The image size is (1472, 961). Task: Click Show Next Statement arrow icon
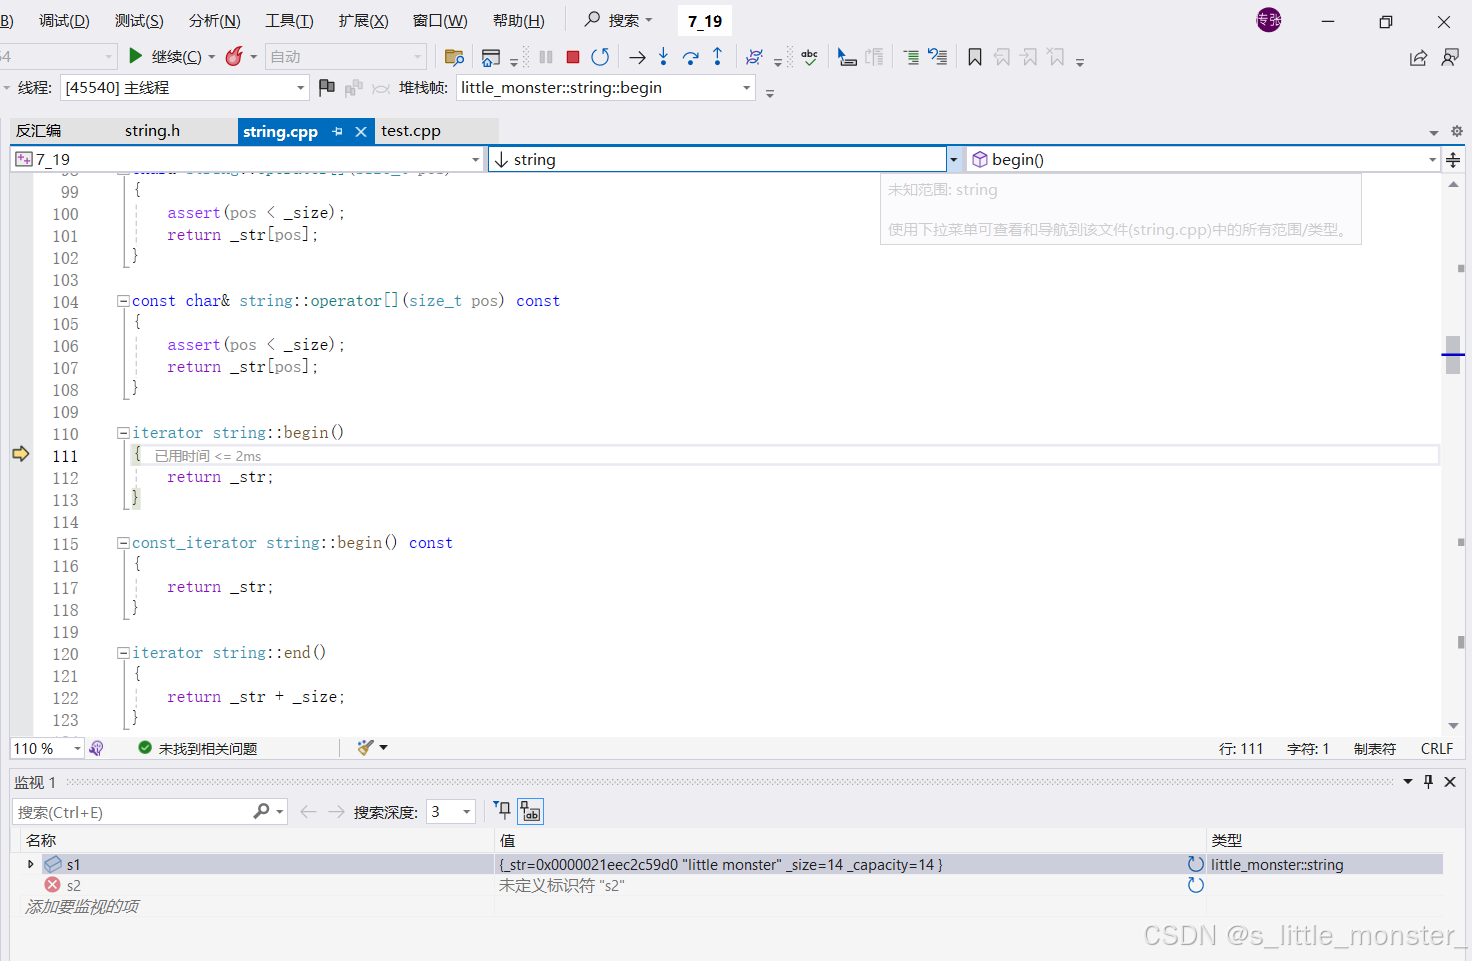tap(637, 57)
